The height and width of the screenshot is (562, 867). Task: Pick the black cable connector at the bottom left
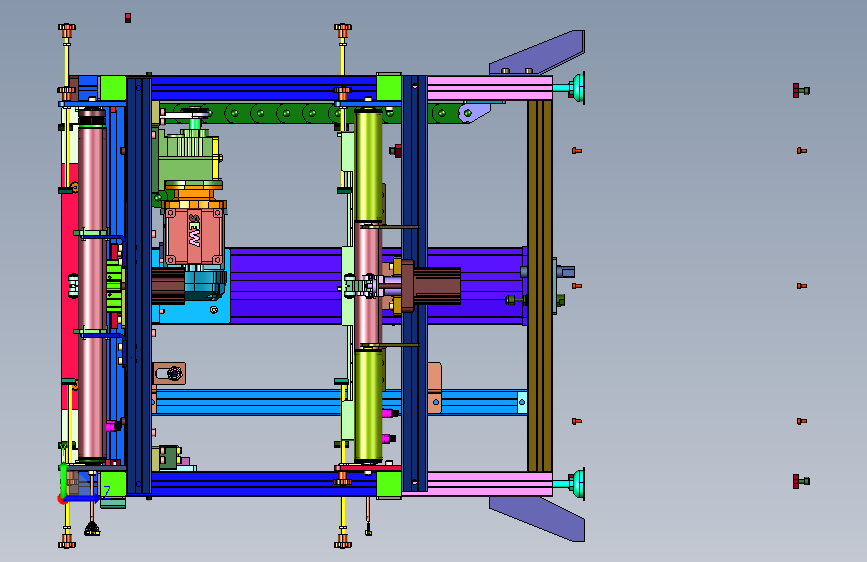(92, 529)
